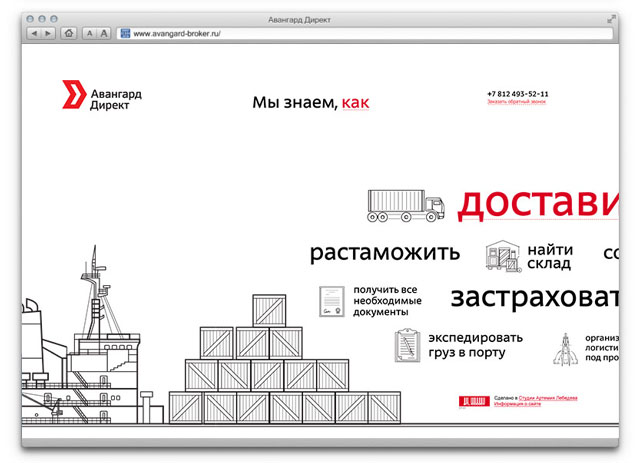Navigate forward in browser

48,33
